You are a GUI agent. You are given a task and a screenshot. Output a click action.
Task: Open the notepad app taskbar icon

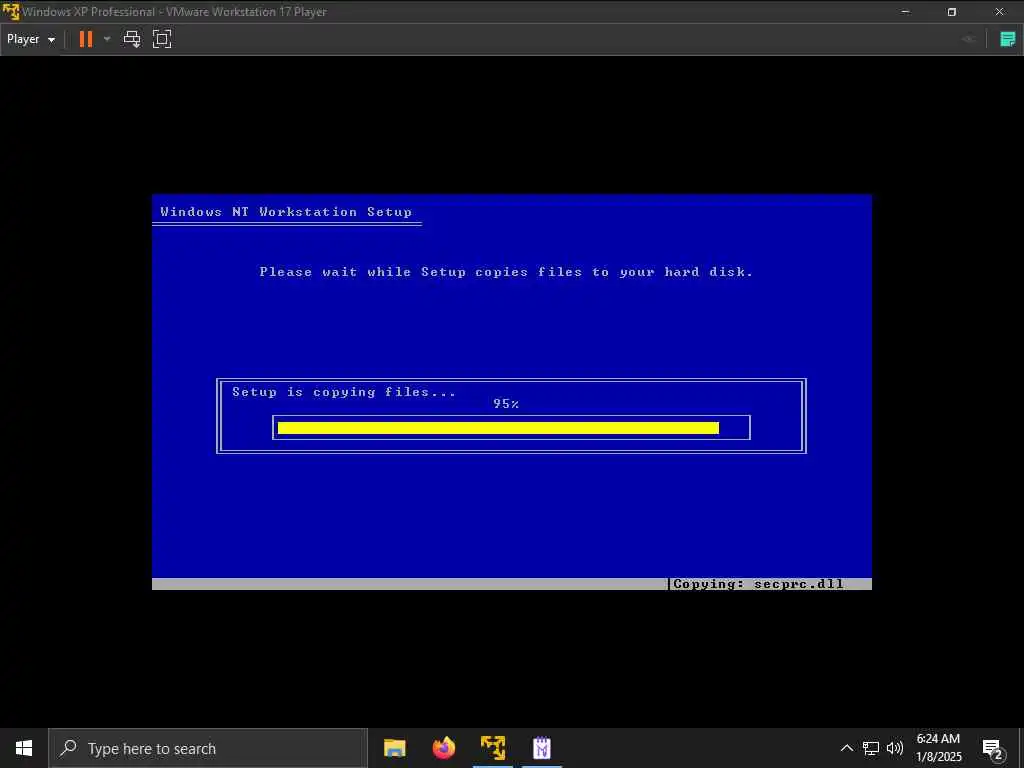coord(542,748)
